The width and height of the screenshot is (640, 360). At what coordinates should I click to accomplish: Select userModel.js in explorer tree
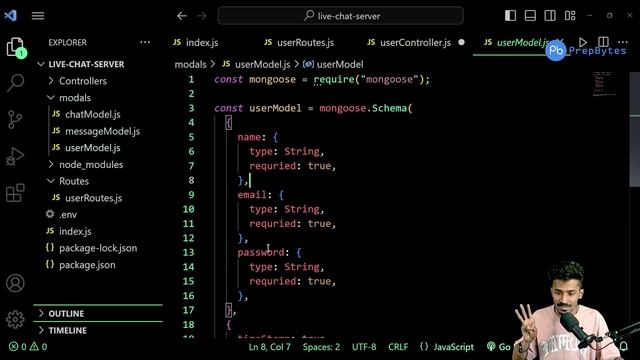(93, 148)
